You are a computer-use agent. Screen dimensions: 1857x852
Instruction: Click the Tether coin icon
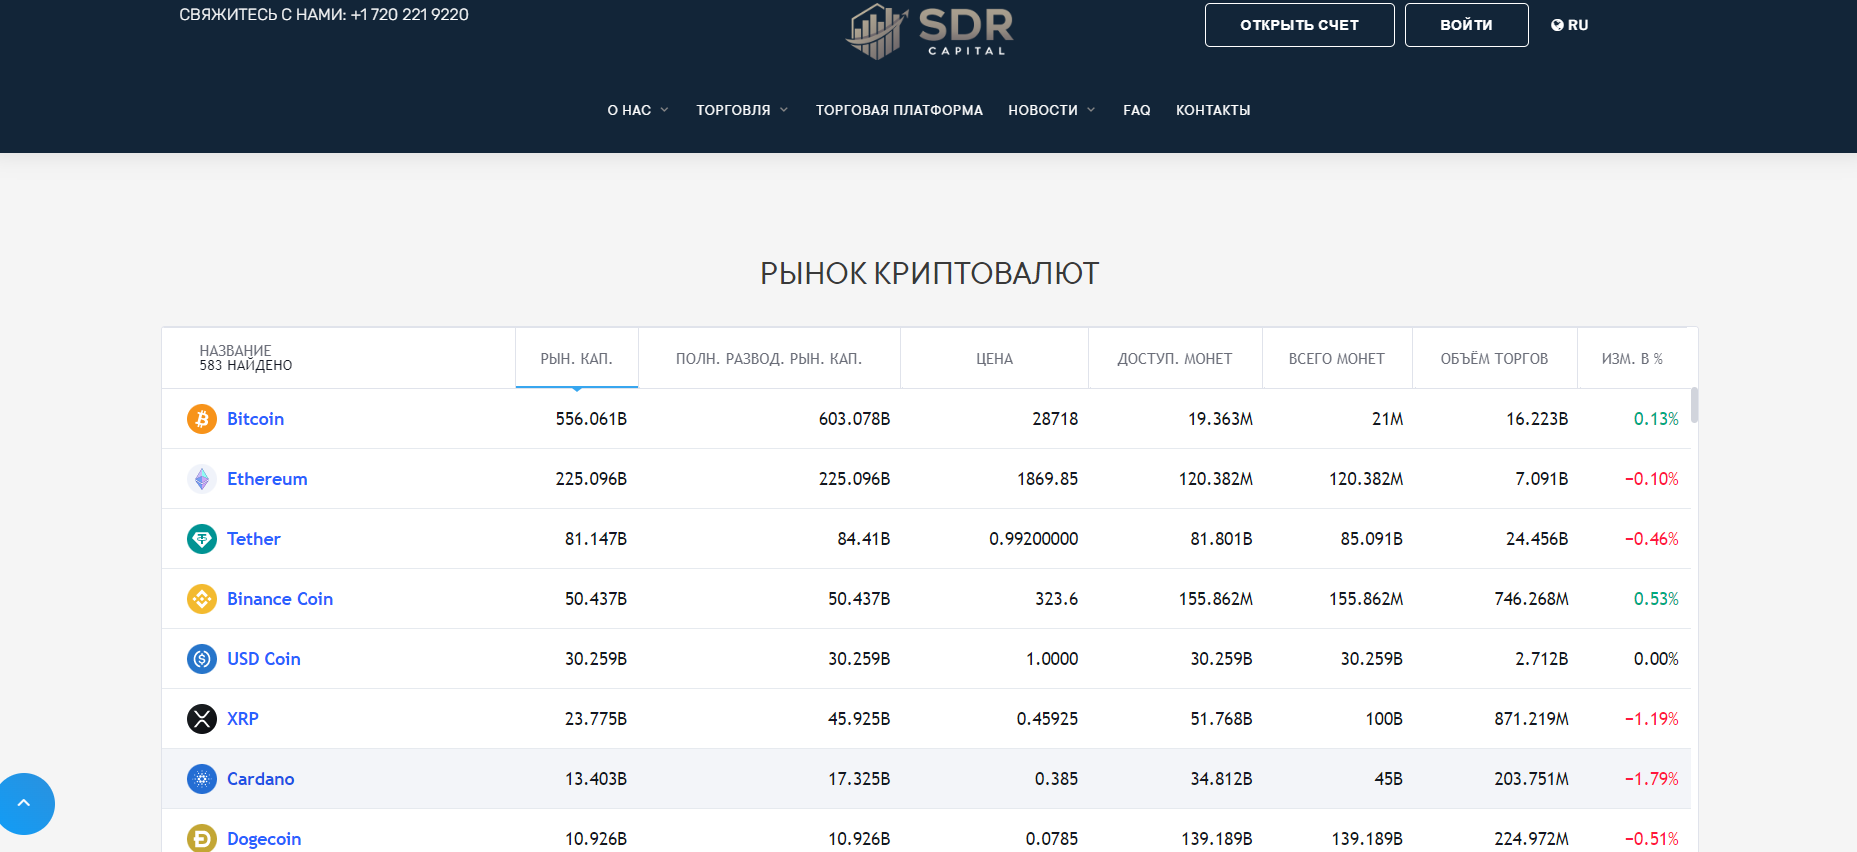pyautogui.click(x=202, y=539)
